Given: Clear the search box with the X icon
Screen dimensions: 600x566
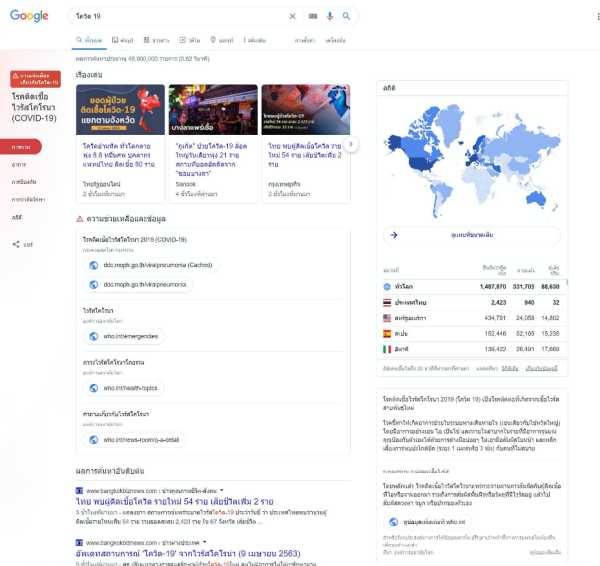Looking at the screenshot, I should coord(292,17).
